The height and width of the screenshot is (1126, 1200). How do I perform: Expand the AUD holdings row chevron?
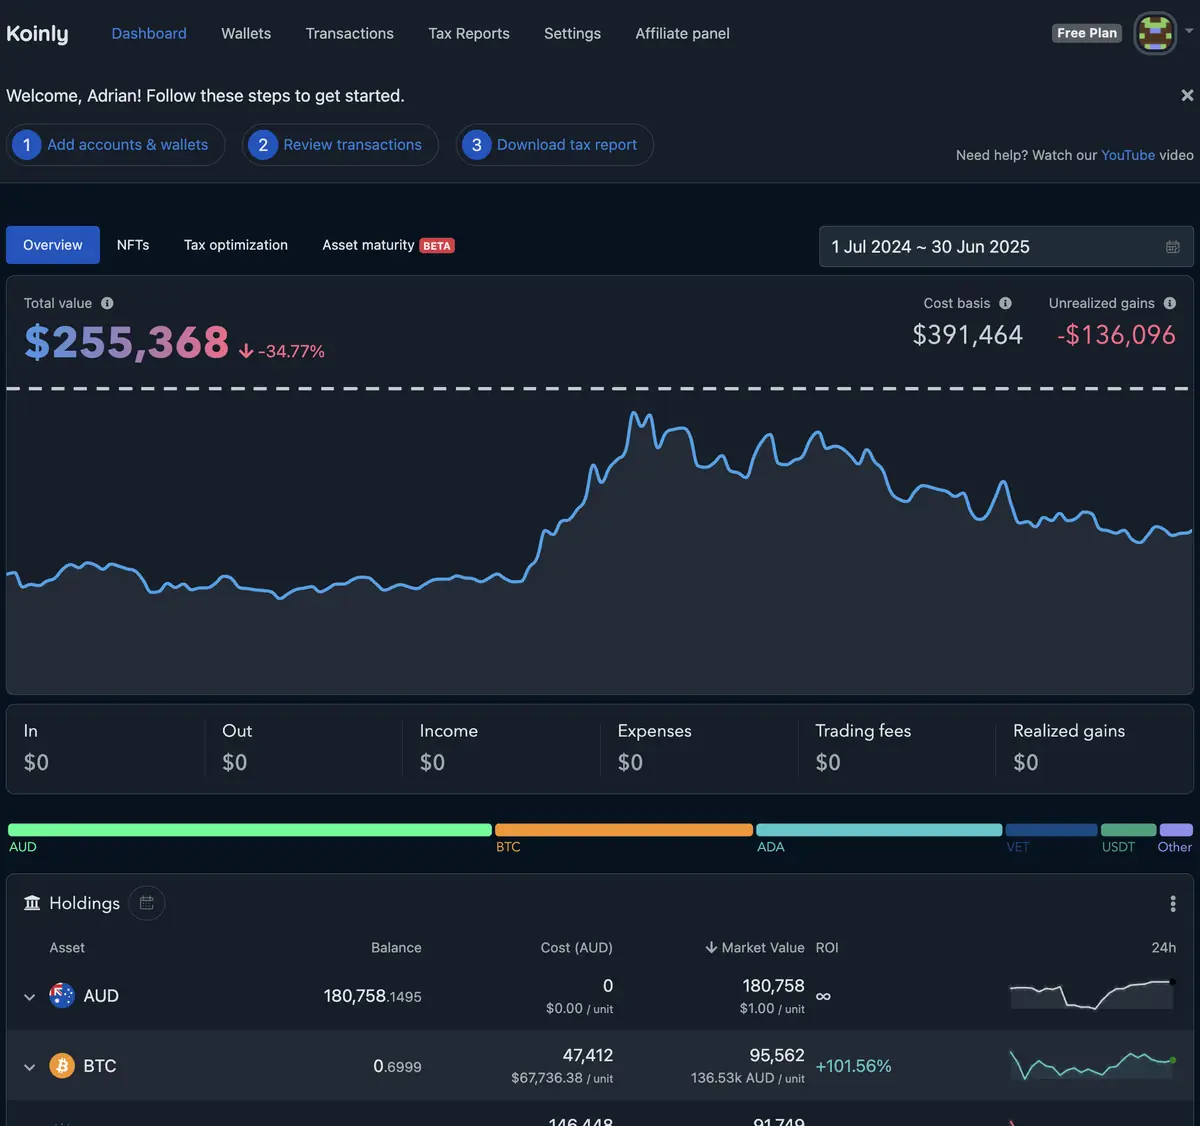tap(29, 997)
